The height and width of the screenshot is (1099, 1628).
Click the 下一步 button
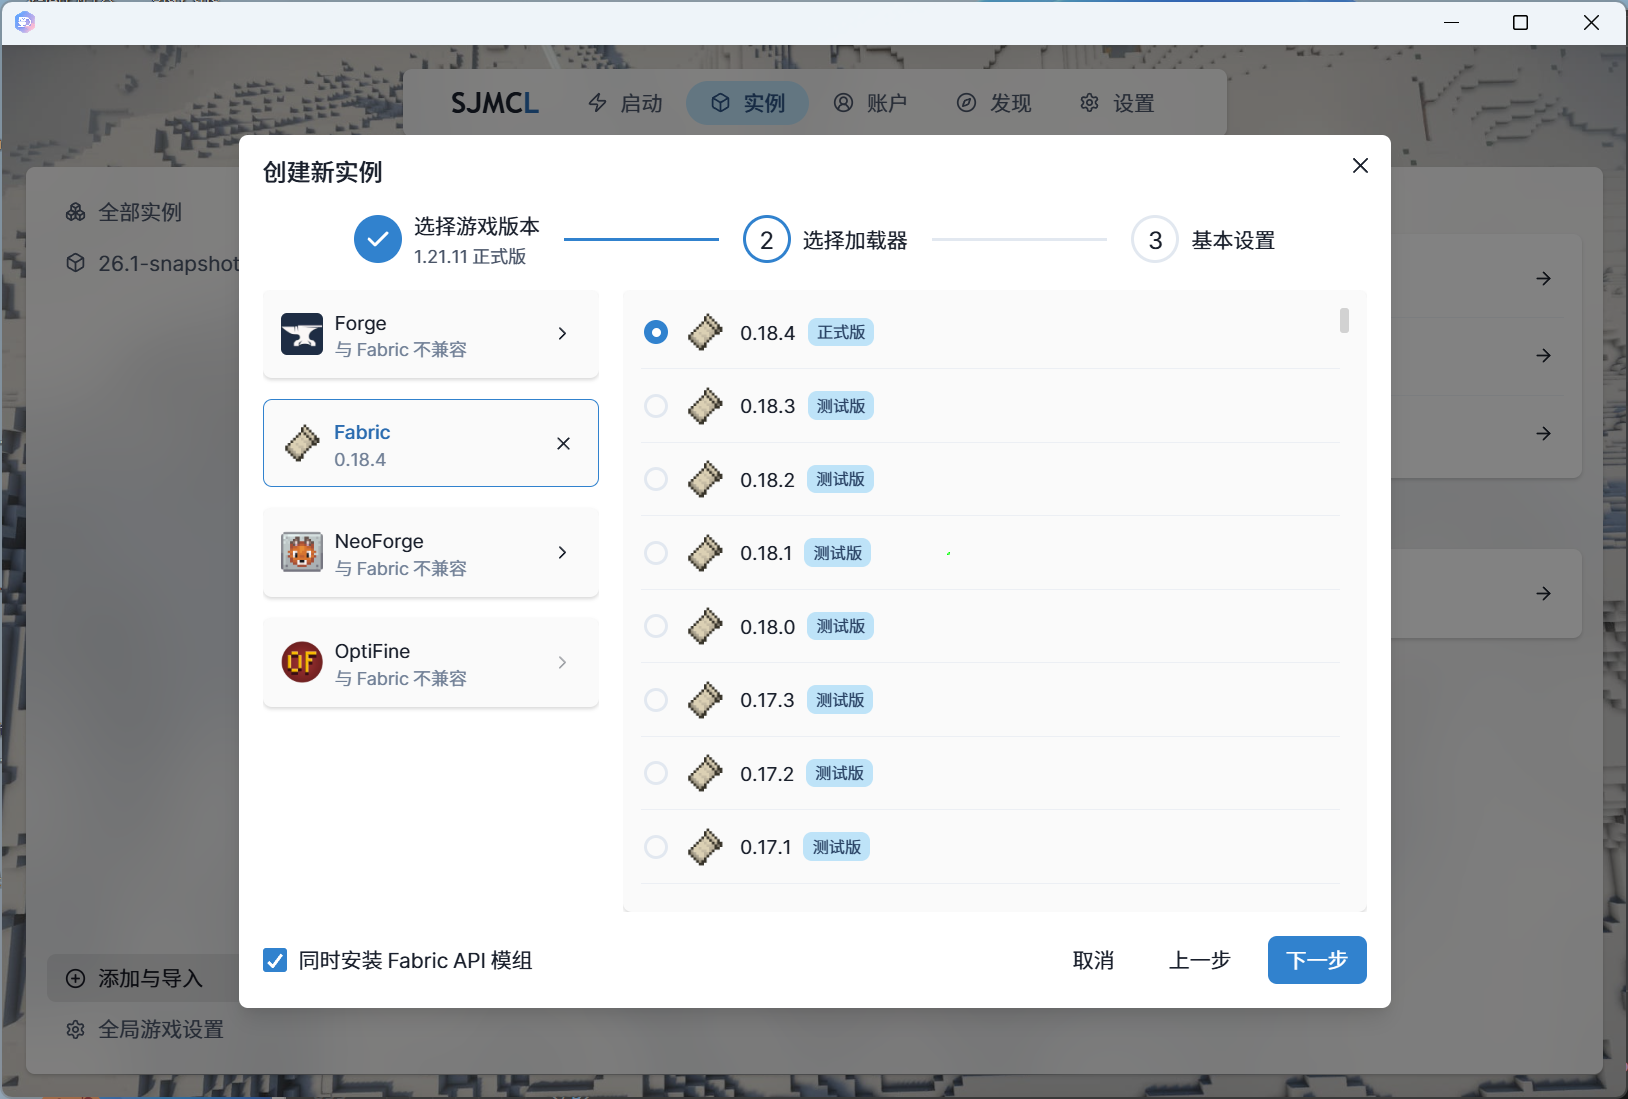click(x=1316, y=960)
